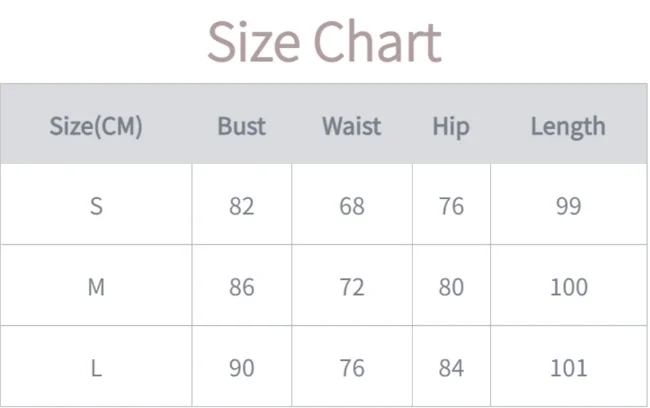650x408 pixels.
Task: Select the S size row label
Action: click(96, 206)
